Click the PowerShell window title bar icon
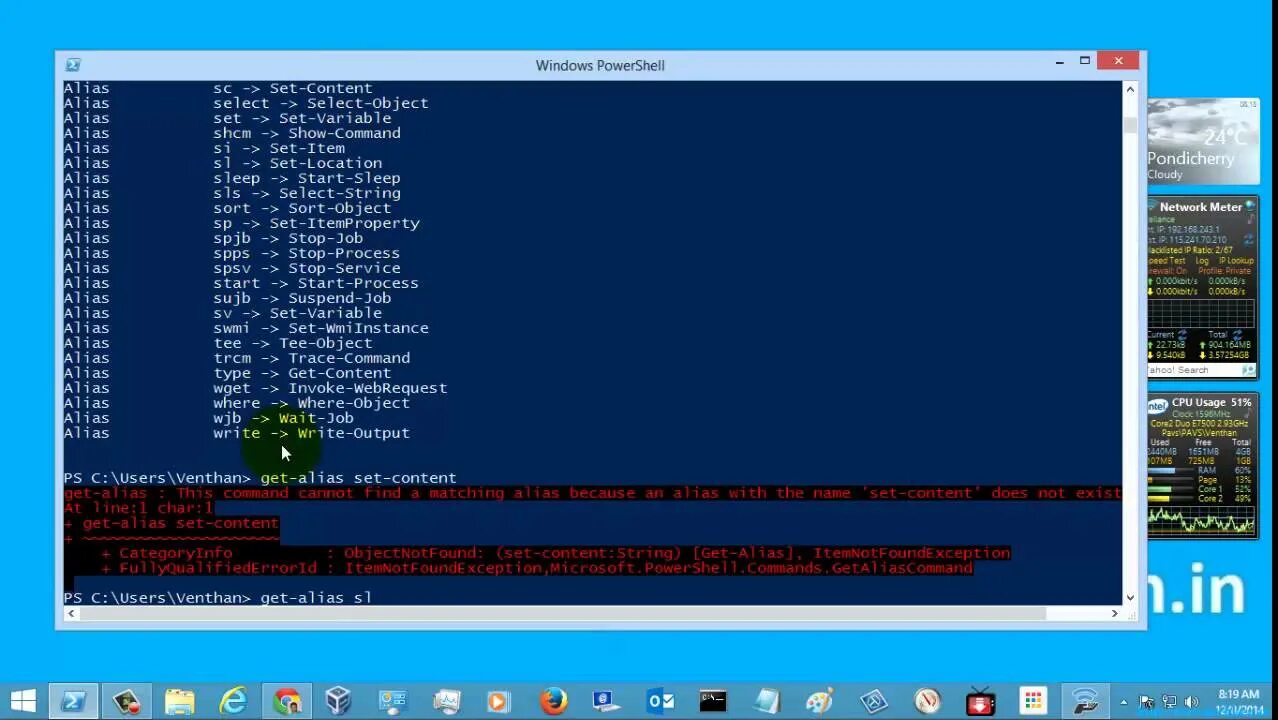1278x720 pixels. click(73, 65)
